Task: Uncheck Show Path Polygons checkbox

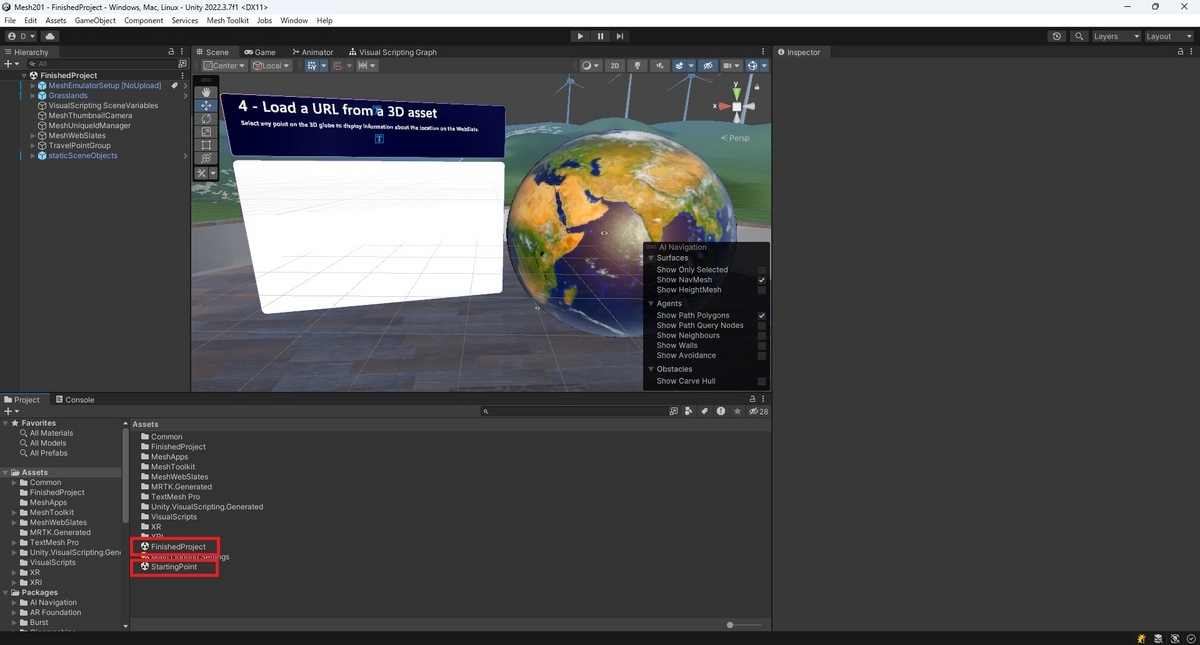Action: [762, 316]
